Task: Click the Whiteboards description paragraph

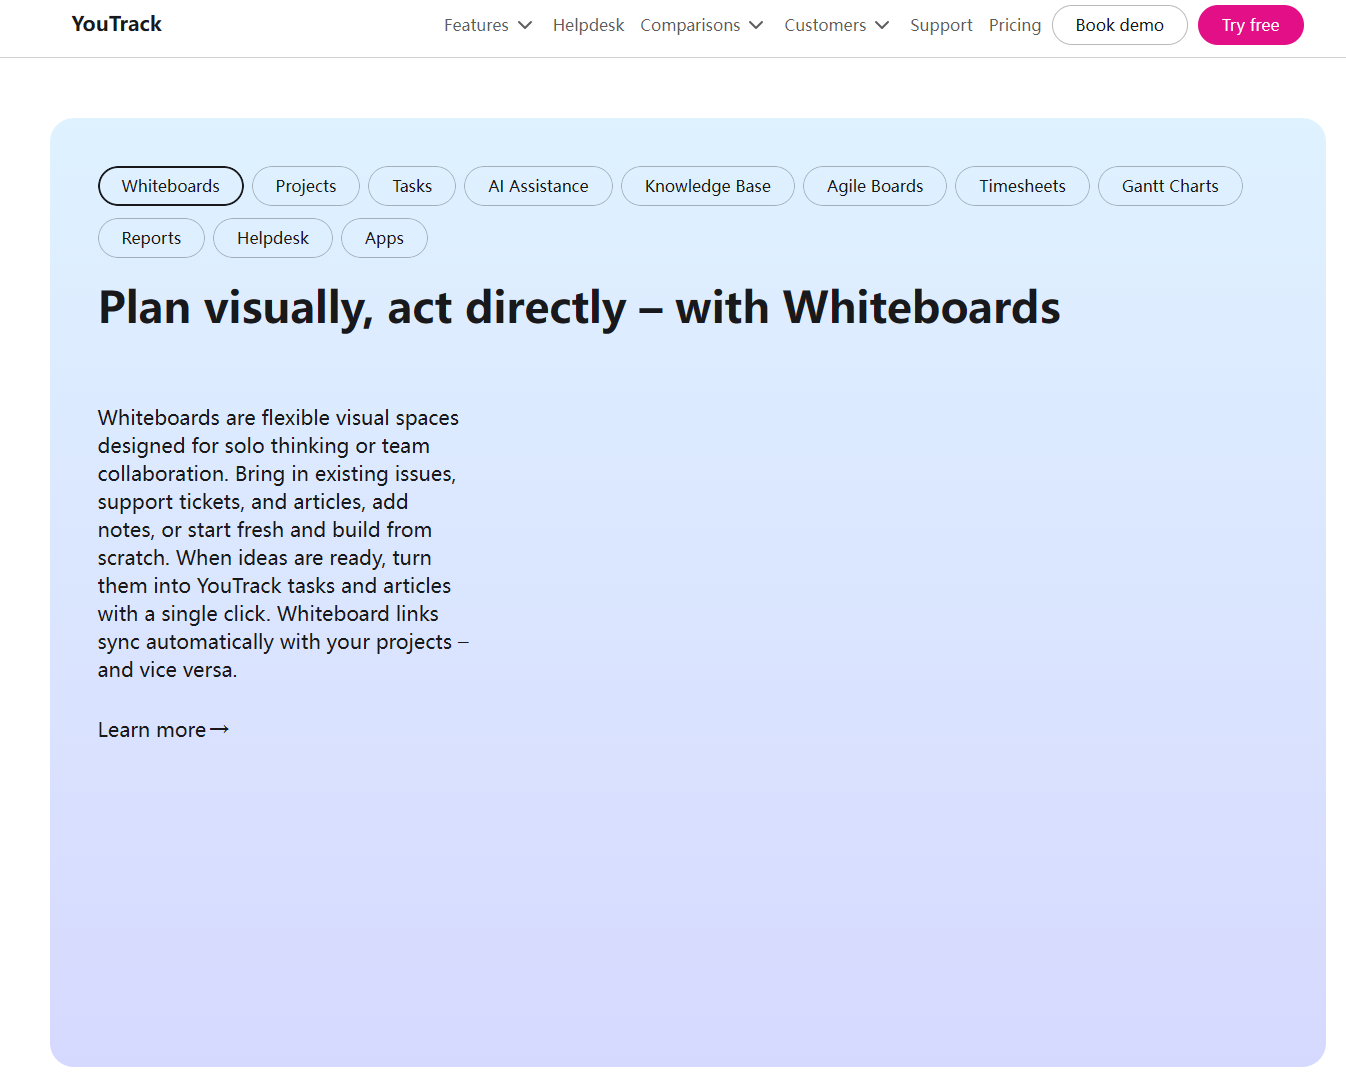Action: point(283,544)
